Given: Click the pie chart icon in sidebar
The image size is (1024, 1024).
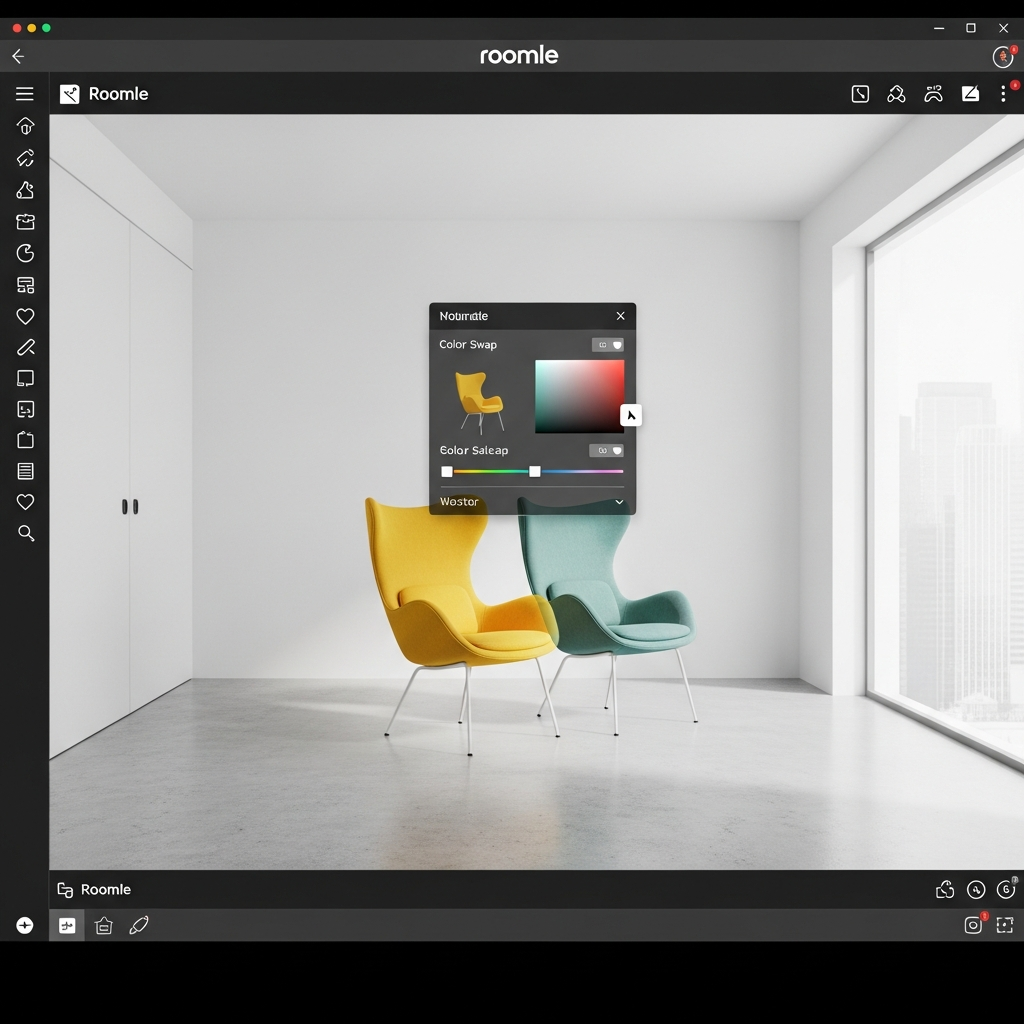Looking at the screenshot, I should coord(26,253).
